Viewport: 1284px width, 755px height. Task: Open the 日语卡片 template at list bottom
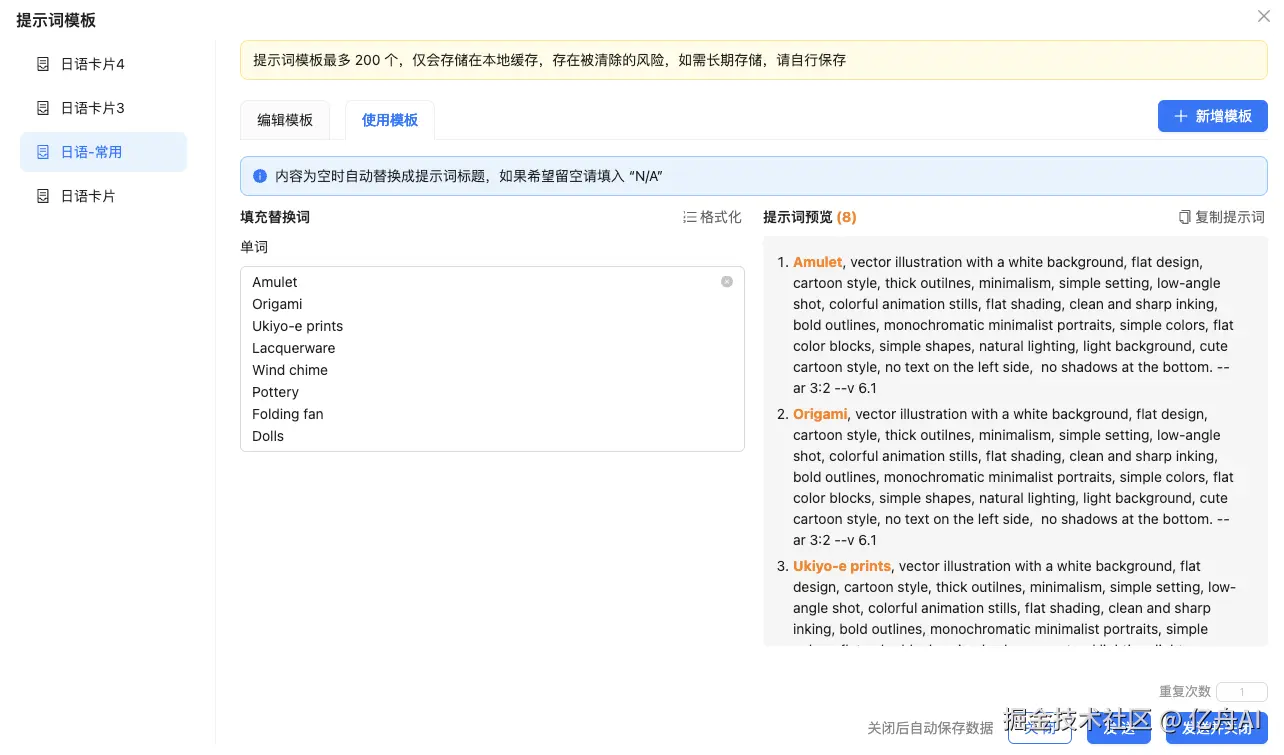tap(103, 196)
